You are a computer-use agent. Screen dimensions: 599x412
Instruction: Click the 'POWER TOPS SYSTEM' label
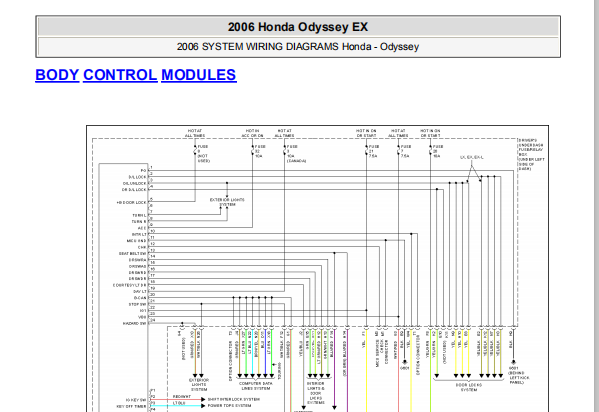click(229, 406)
